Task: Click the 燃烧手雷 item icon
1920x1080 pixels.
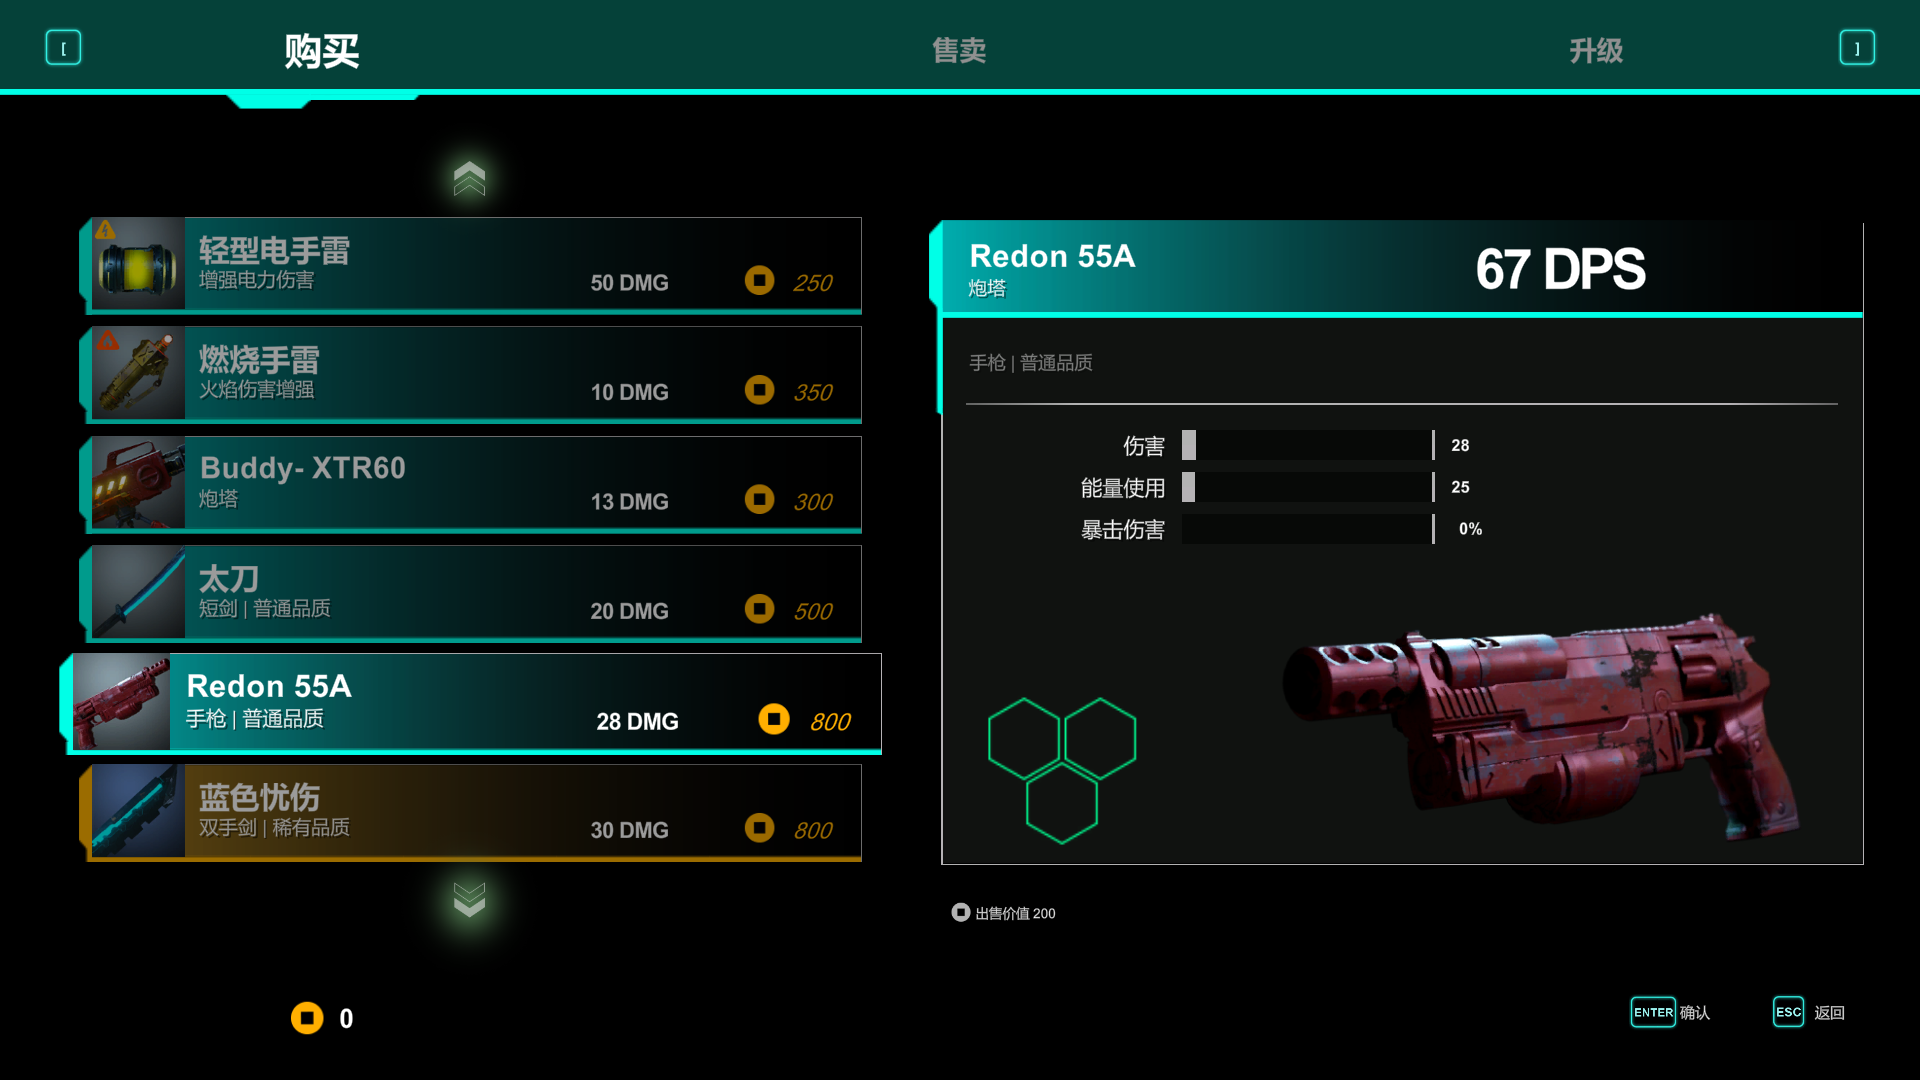Action: pyautogui.click(x=138, y=373)
